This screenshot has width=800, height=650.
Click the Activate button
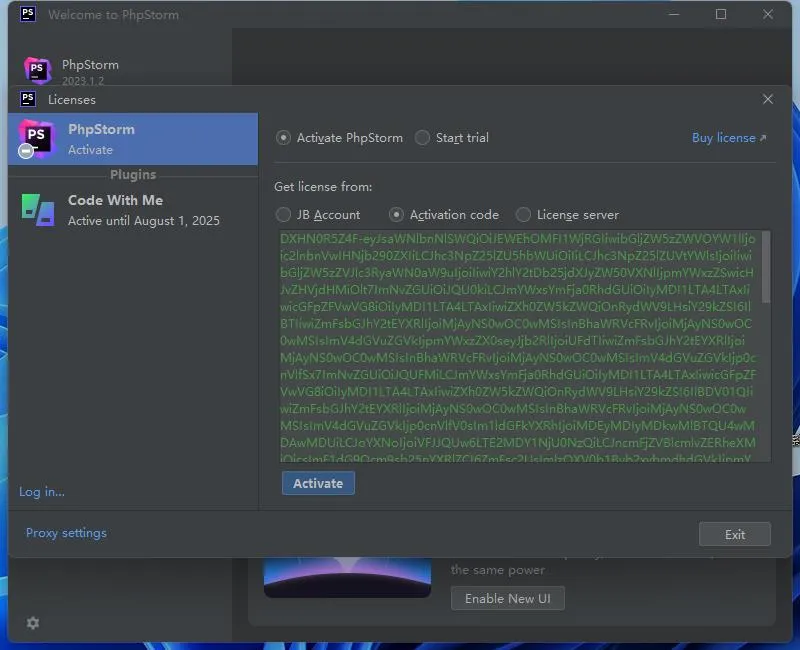318,483
